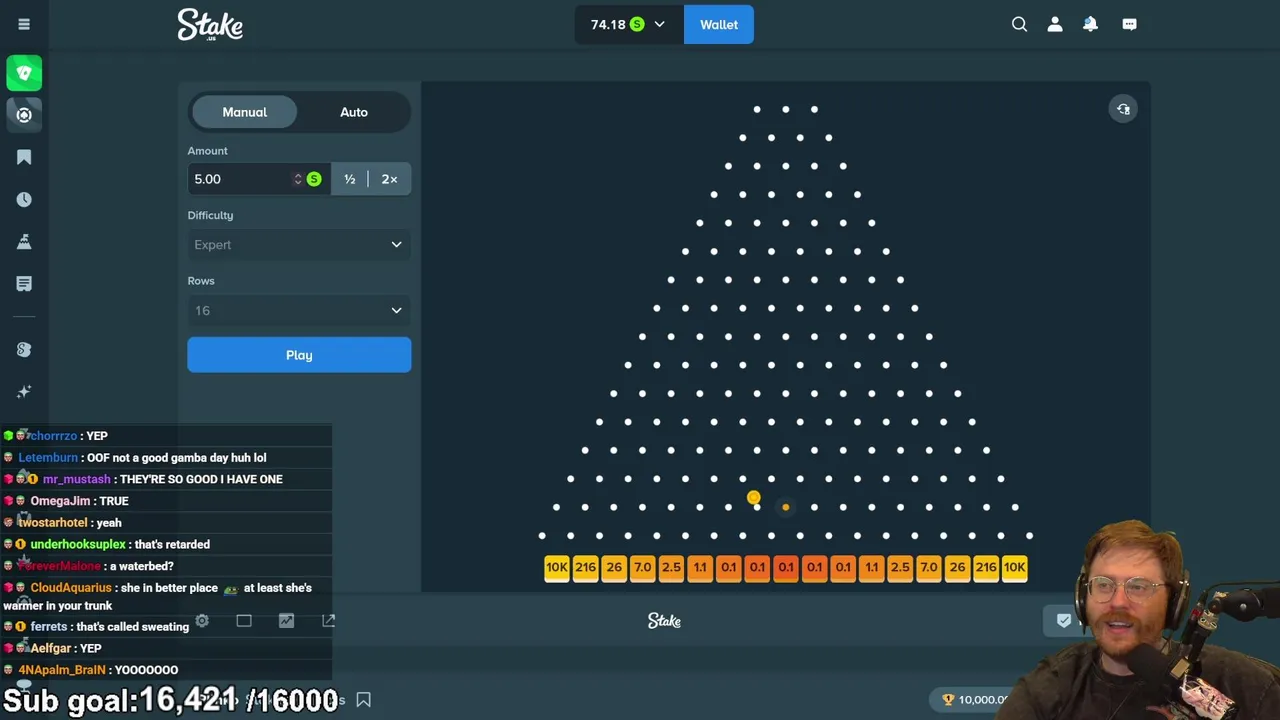The width and height of the screenshot is (1280, 720).
Task: Adjust amount with the up-down stepper arrows
Action: (x=297, y=179)
